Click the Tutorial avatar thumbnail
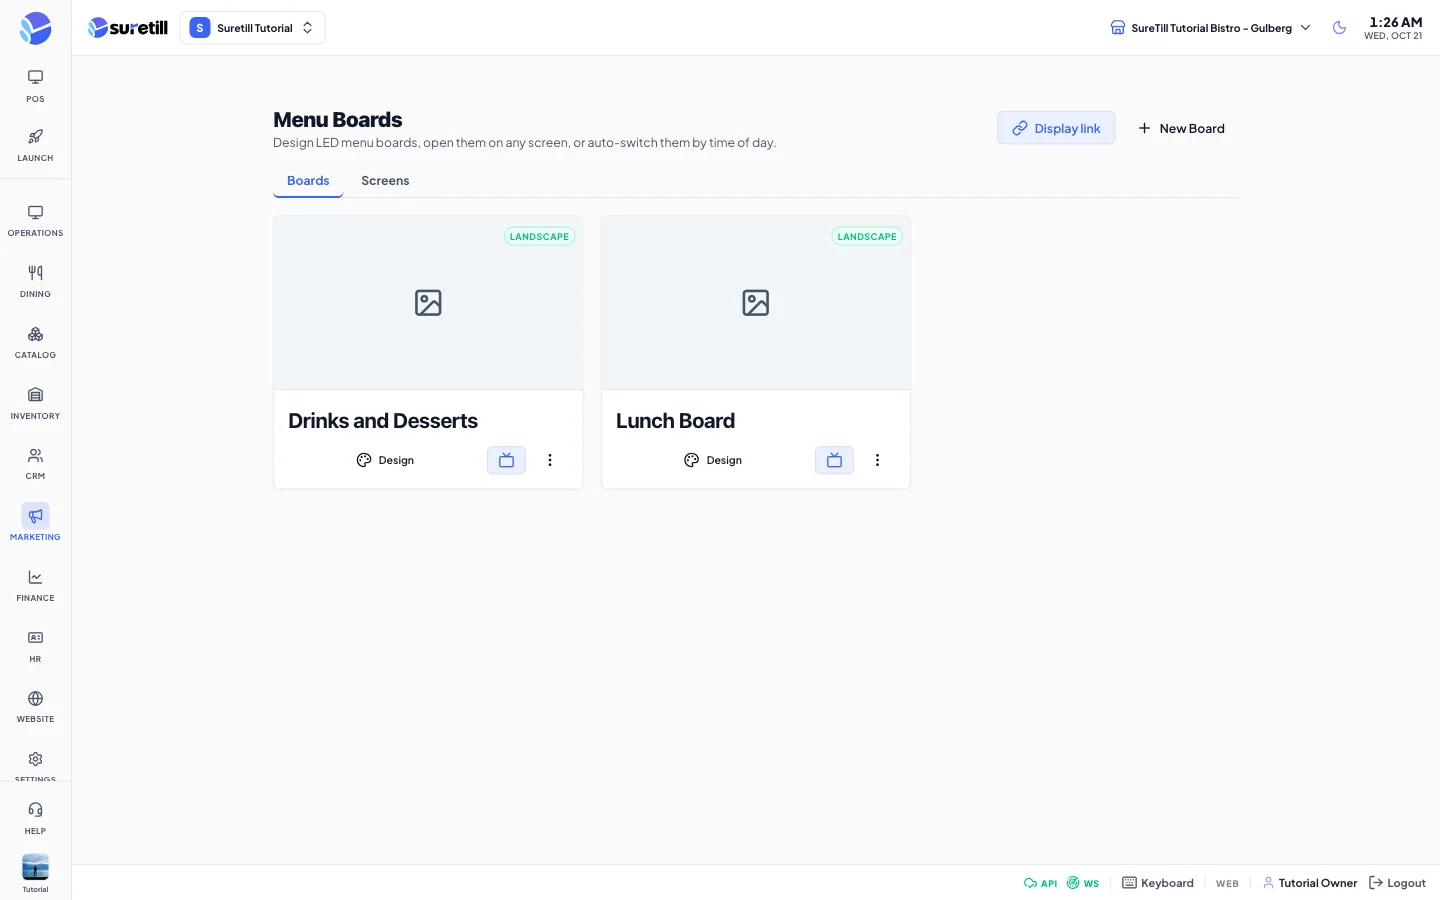The width and height of the screenshot is (1440, 900). pyautogui.click(x=35, y=866)
